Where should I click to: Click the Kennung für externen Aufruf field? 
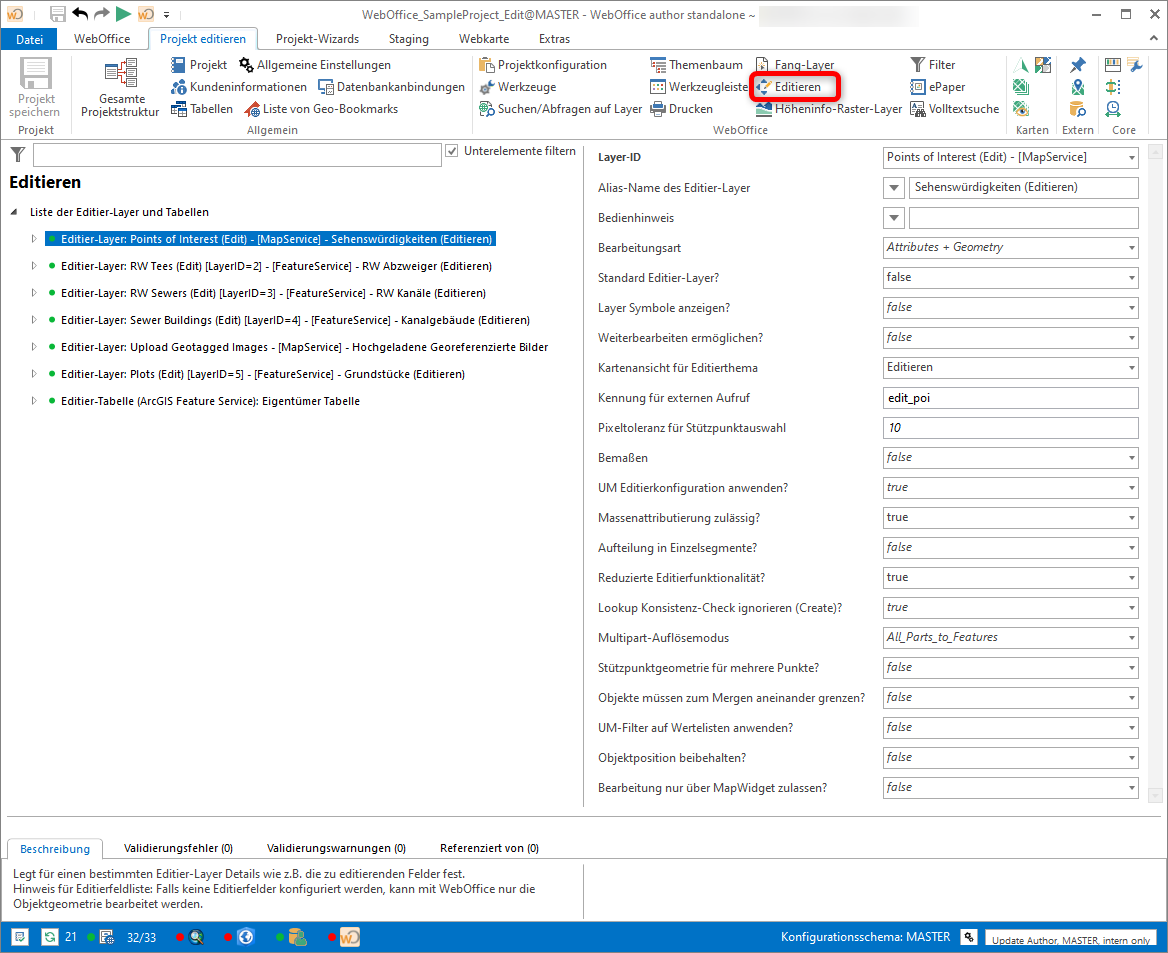coord(1010,397)
